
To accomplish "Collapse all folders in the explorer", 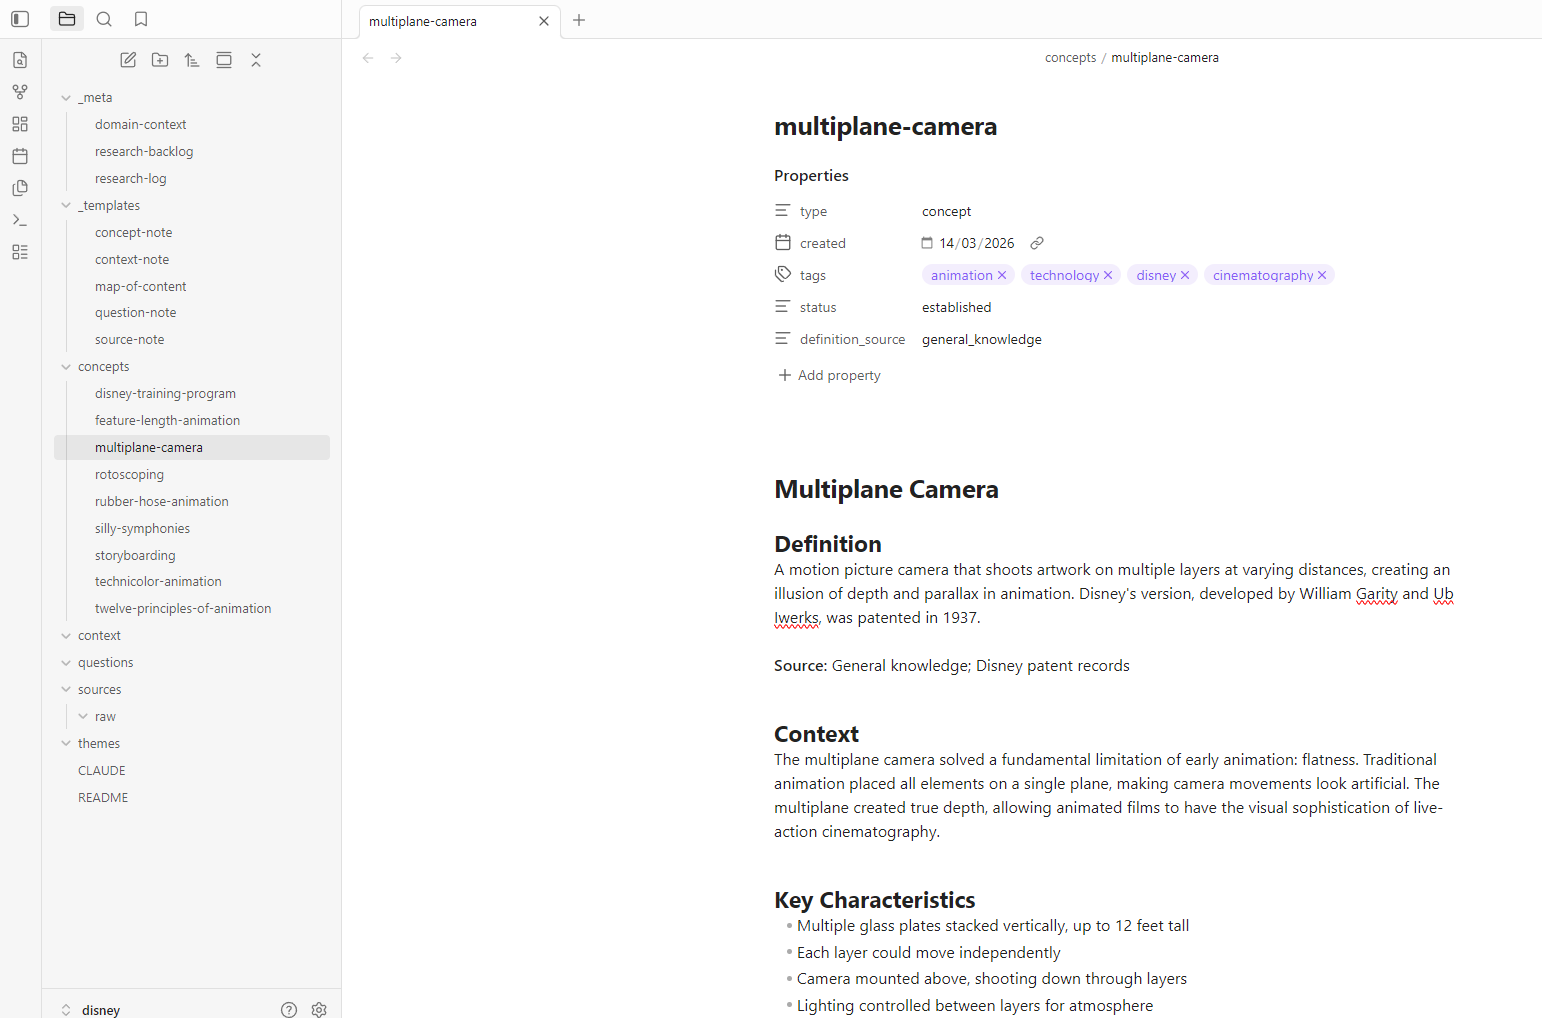I will click(x=256, y=60).
